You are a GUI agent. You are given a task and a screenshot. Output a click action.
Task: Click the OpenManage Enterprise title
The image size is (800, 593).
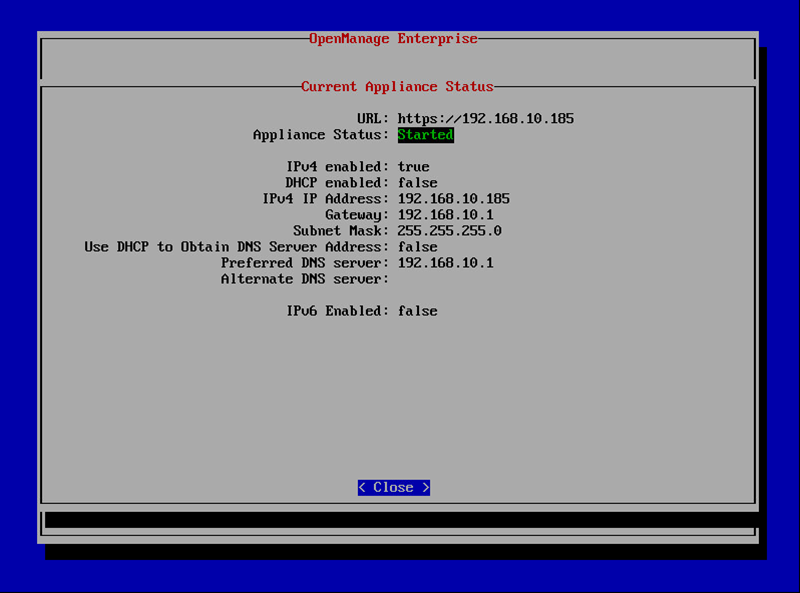(x=393, y=39)
